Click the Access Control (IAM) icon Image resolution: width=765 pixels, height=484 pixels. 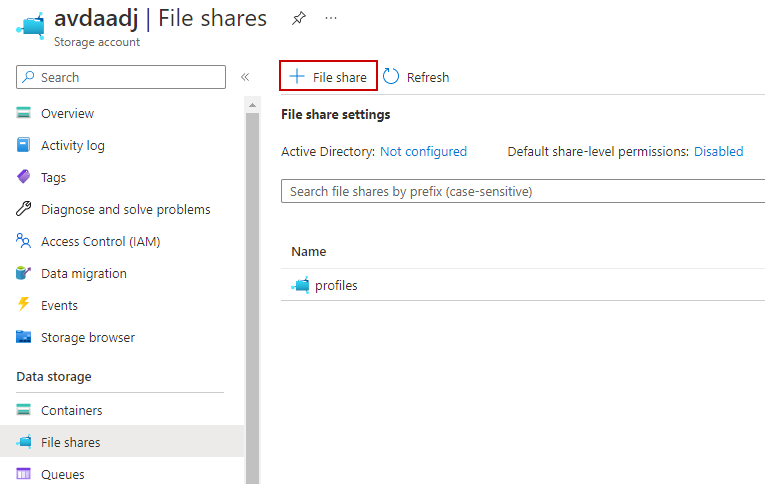(24, 242)
